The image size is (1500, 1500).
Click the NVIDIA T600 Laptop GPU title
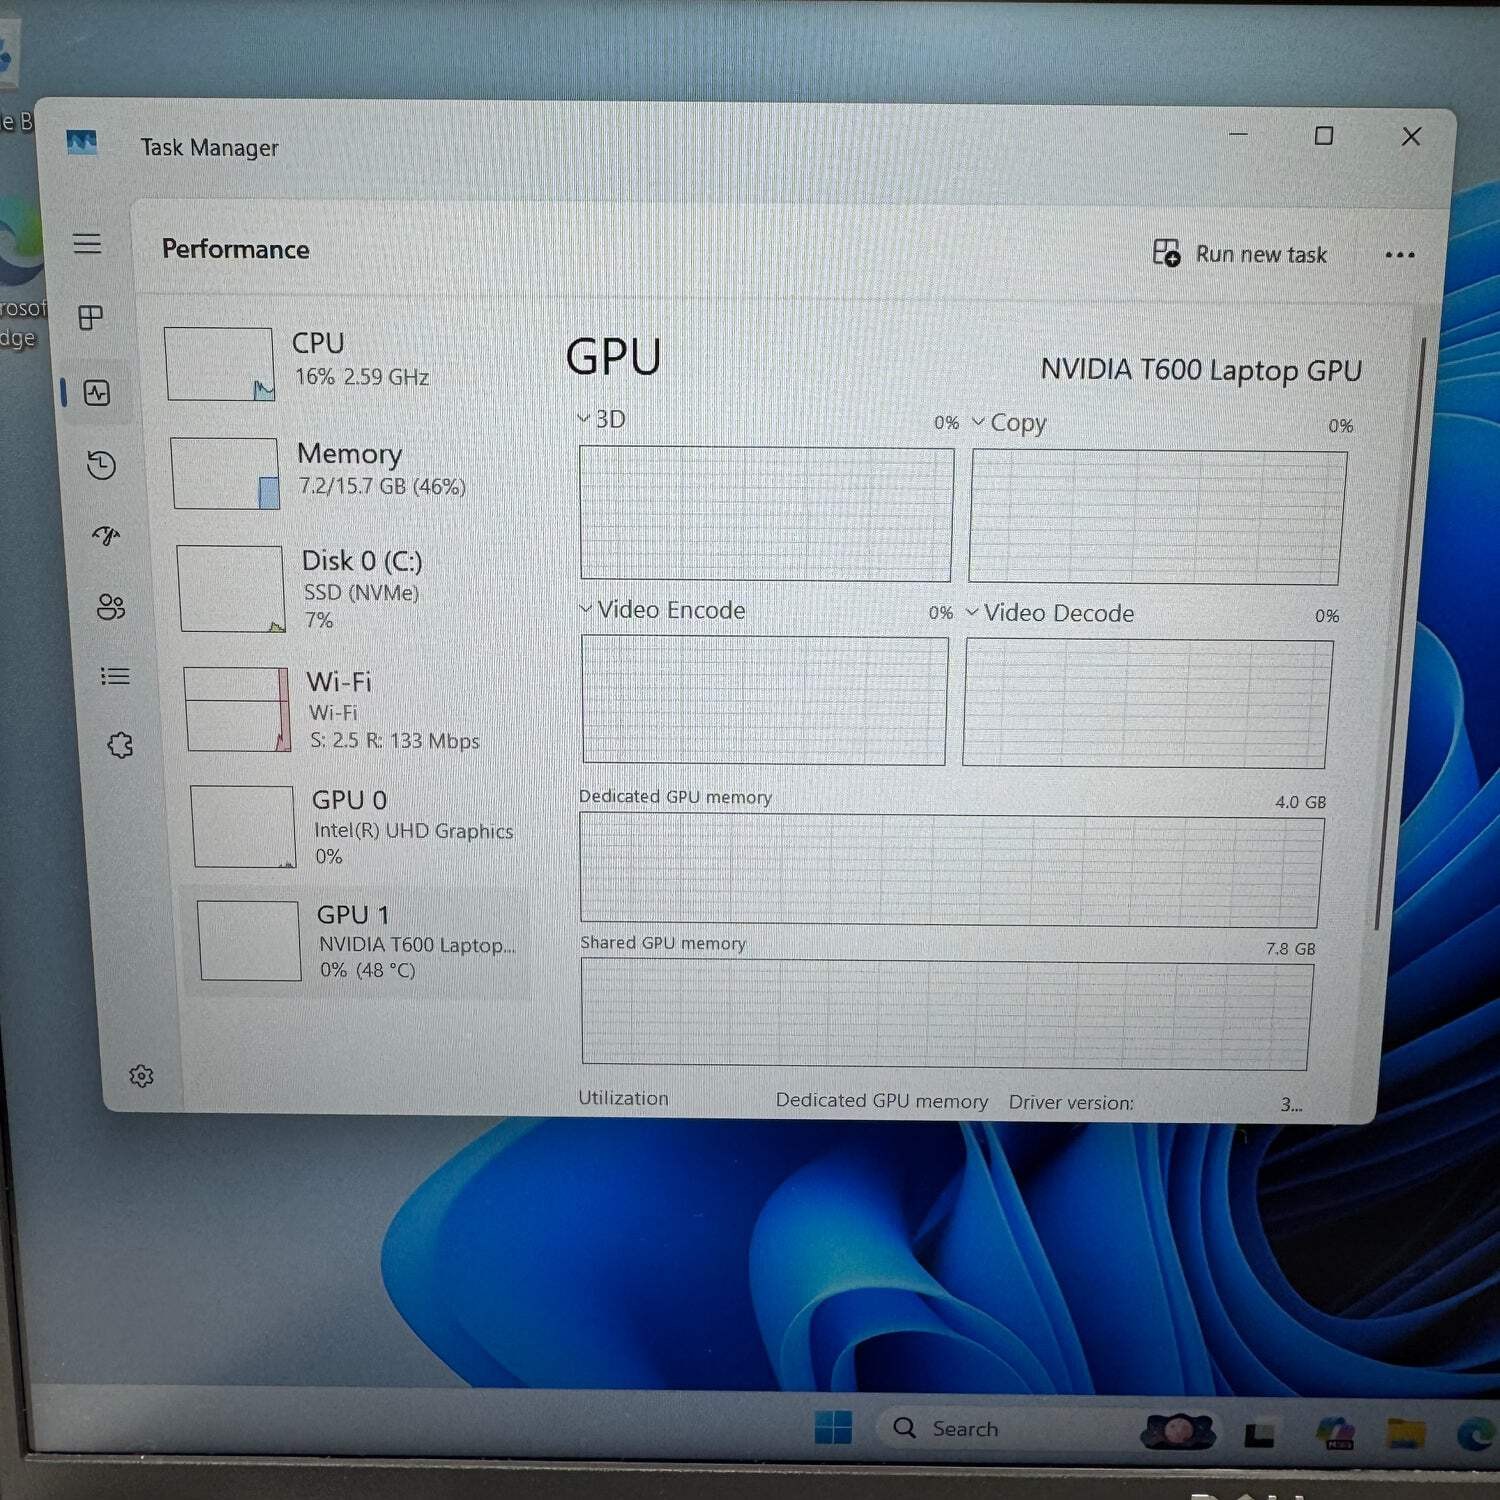pyautogui.click(x=1201, y=370)
